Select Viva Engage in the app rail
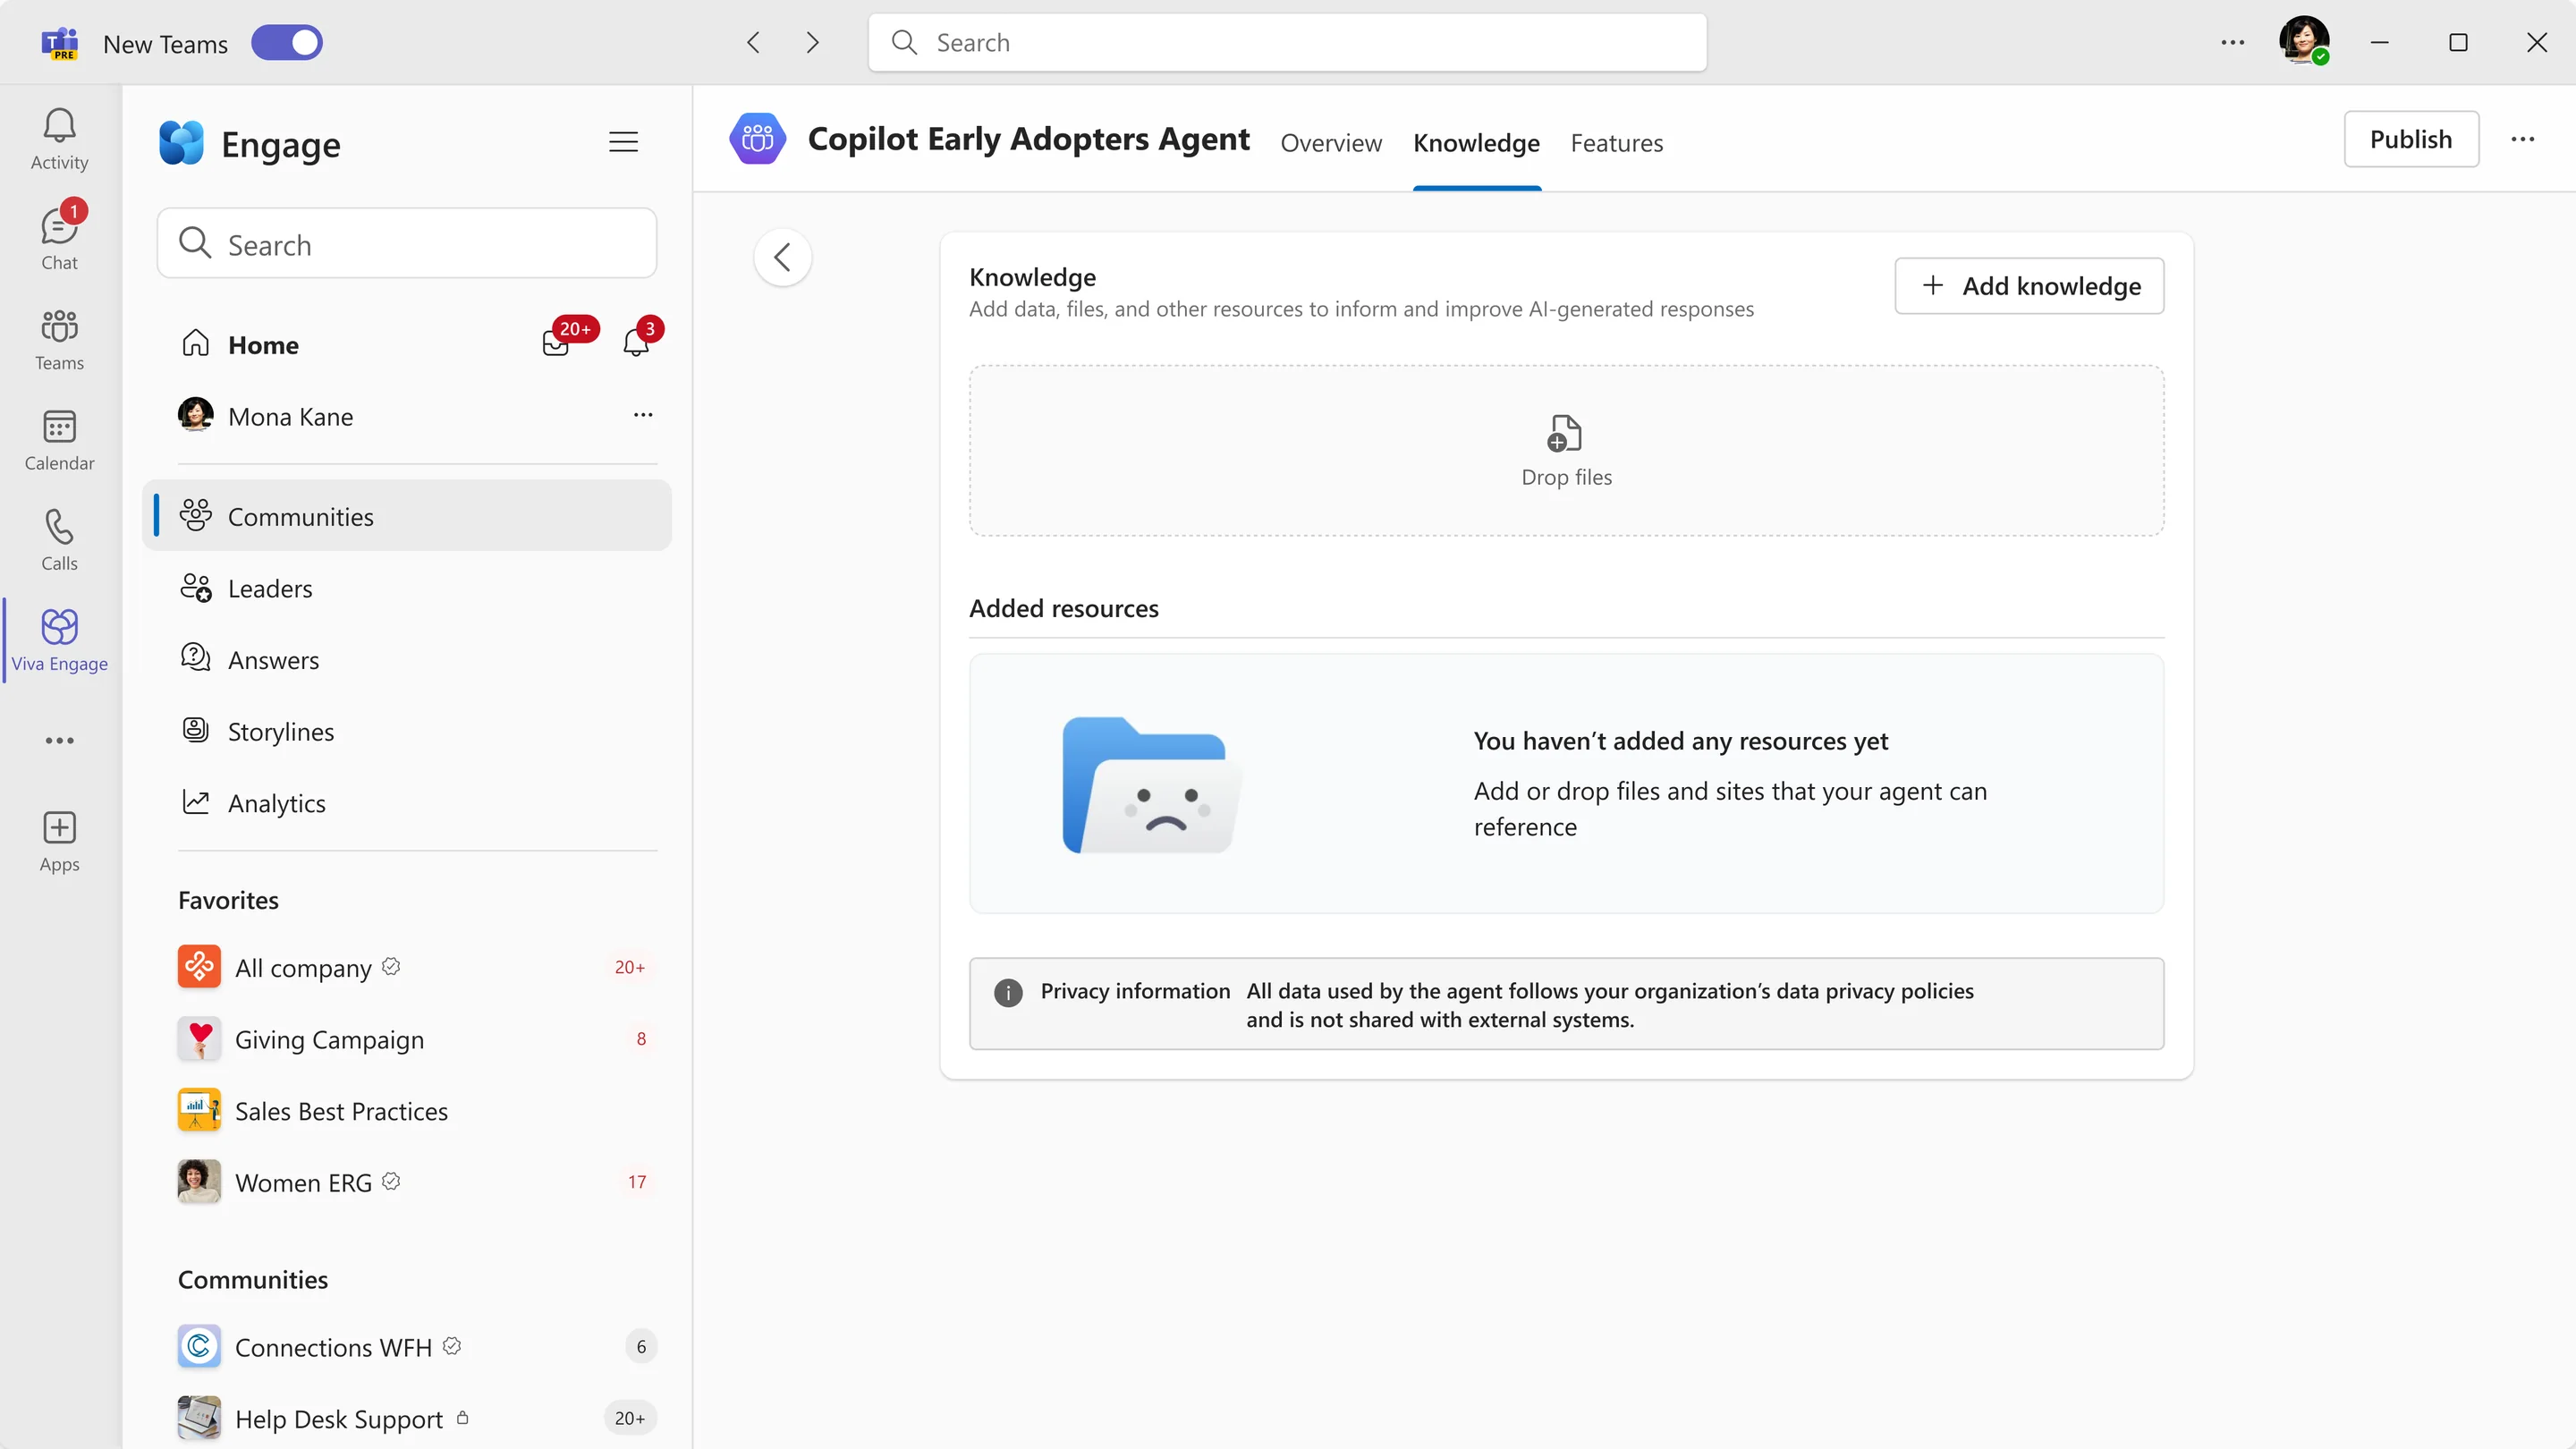This screenshot has width=2576, height=1449. (59, 640)
